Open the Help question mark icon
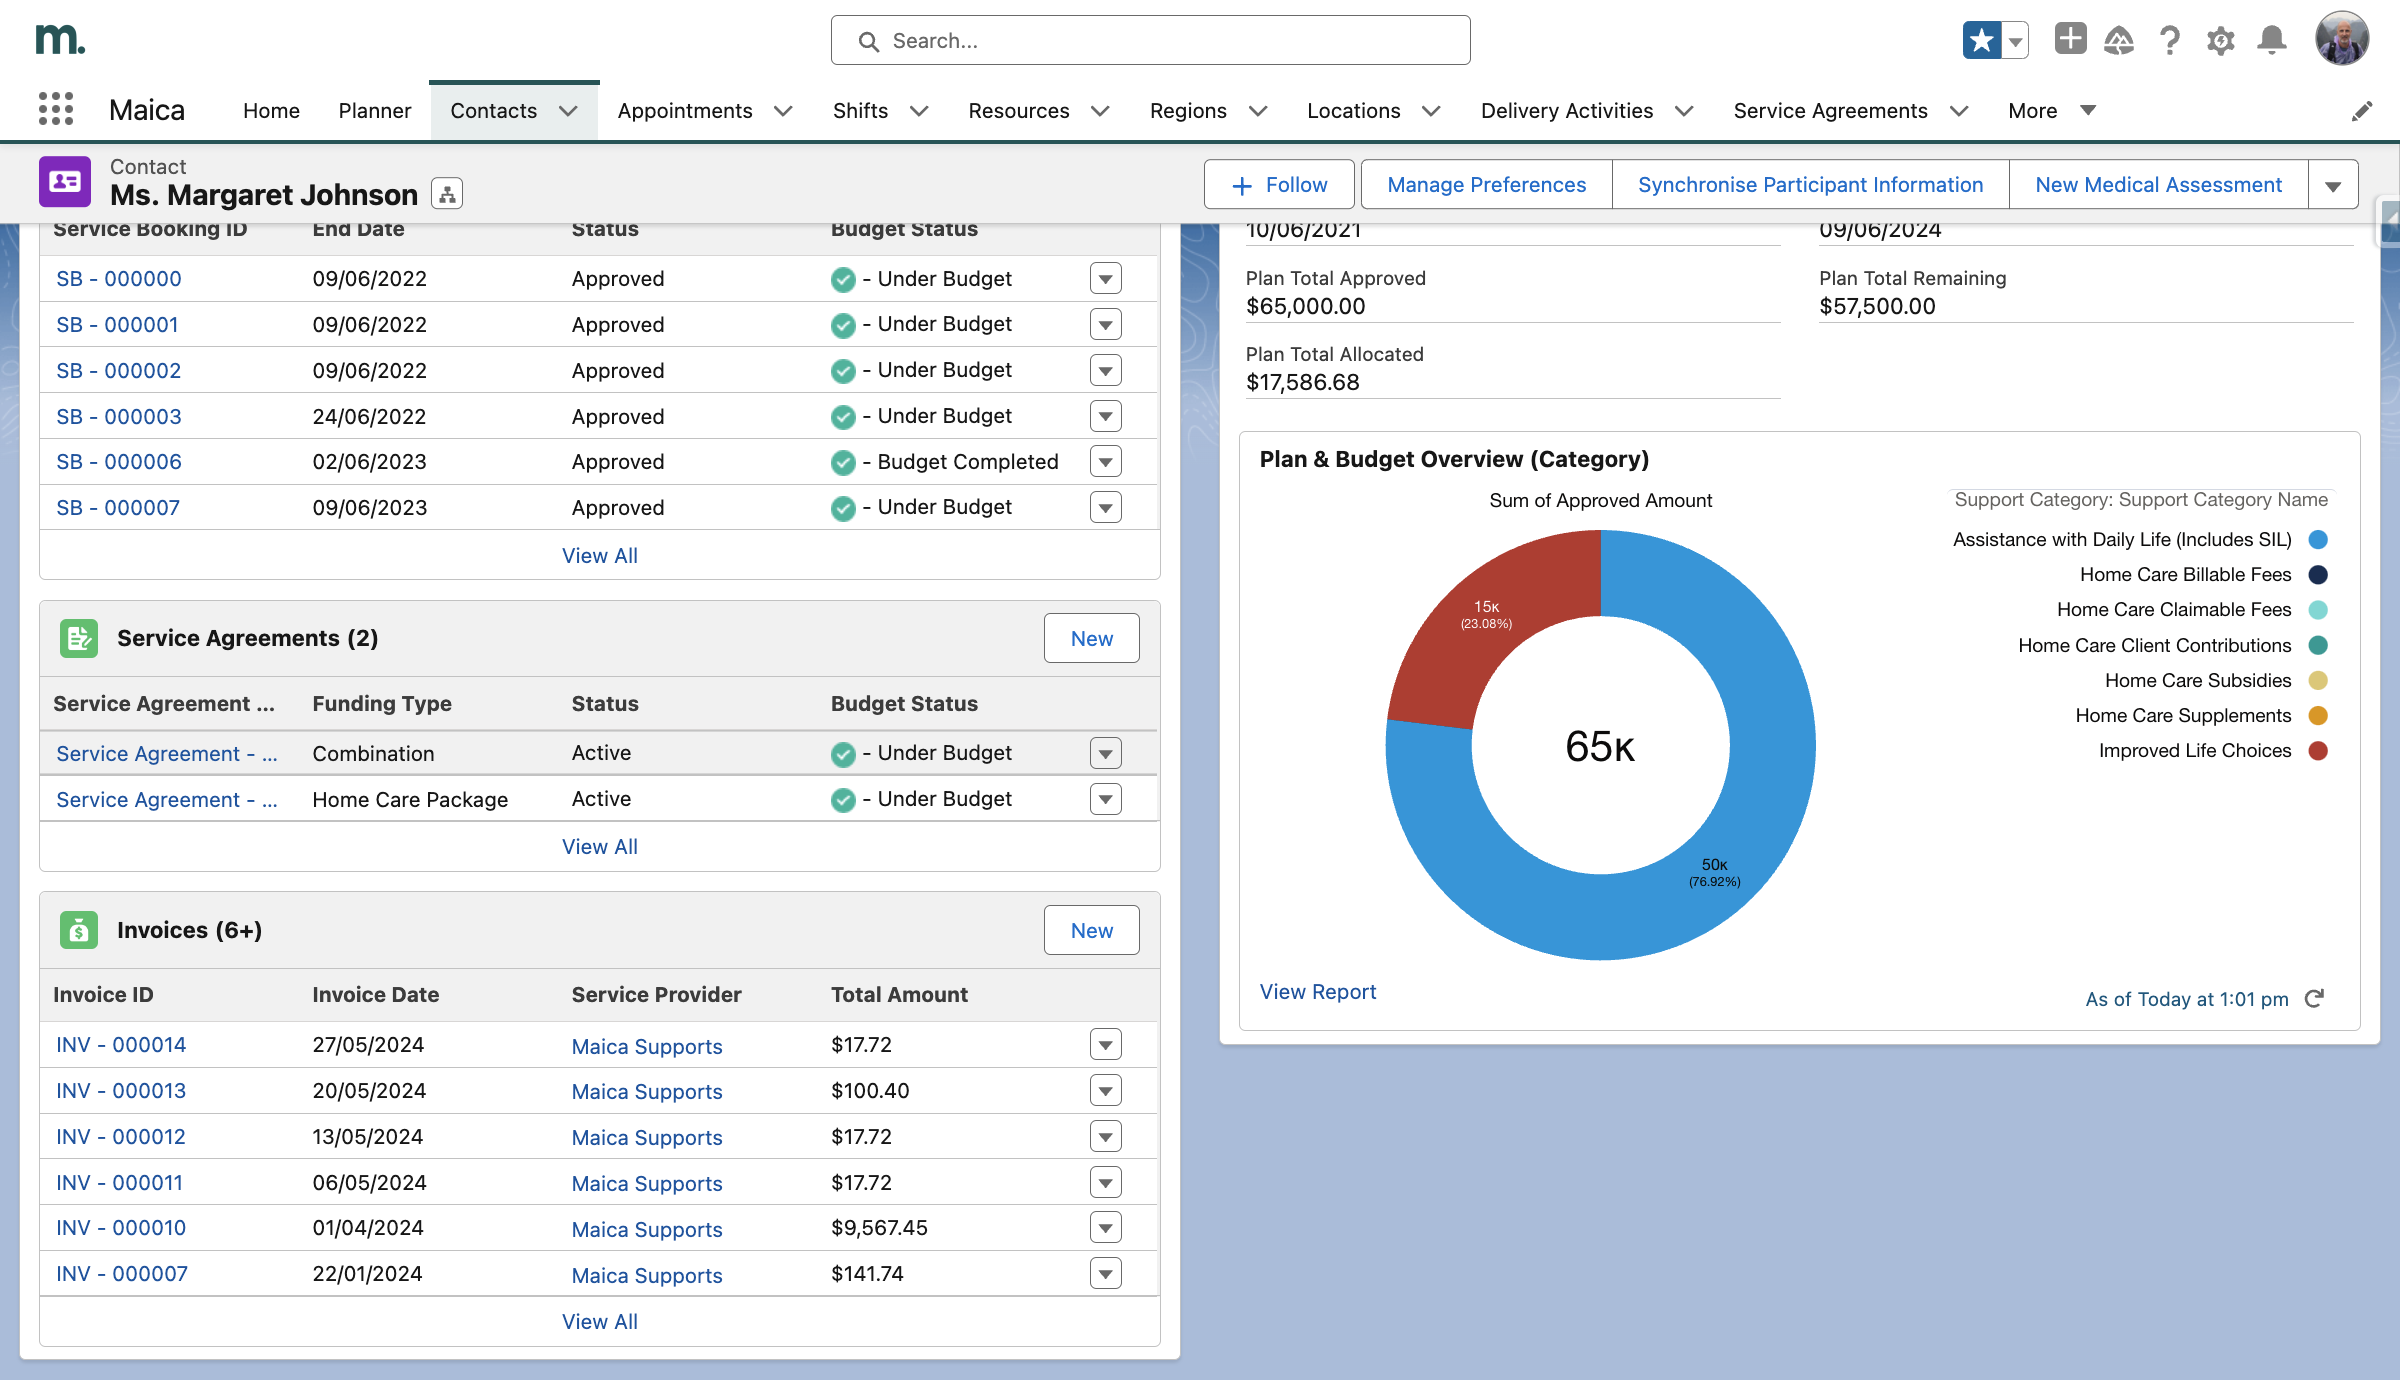 coord(2170,41)
